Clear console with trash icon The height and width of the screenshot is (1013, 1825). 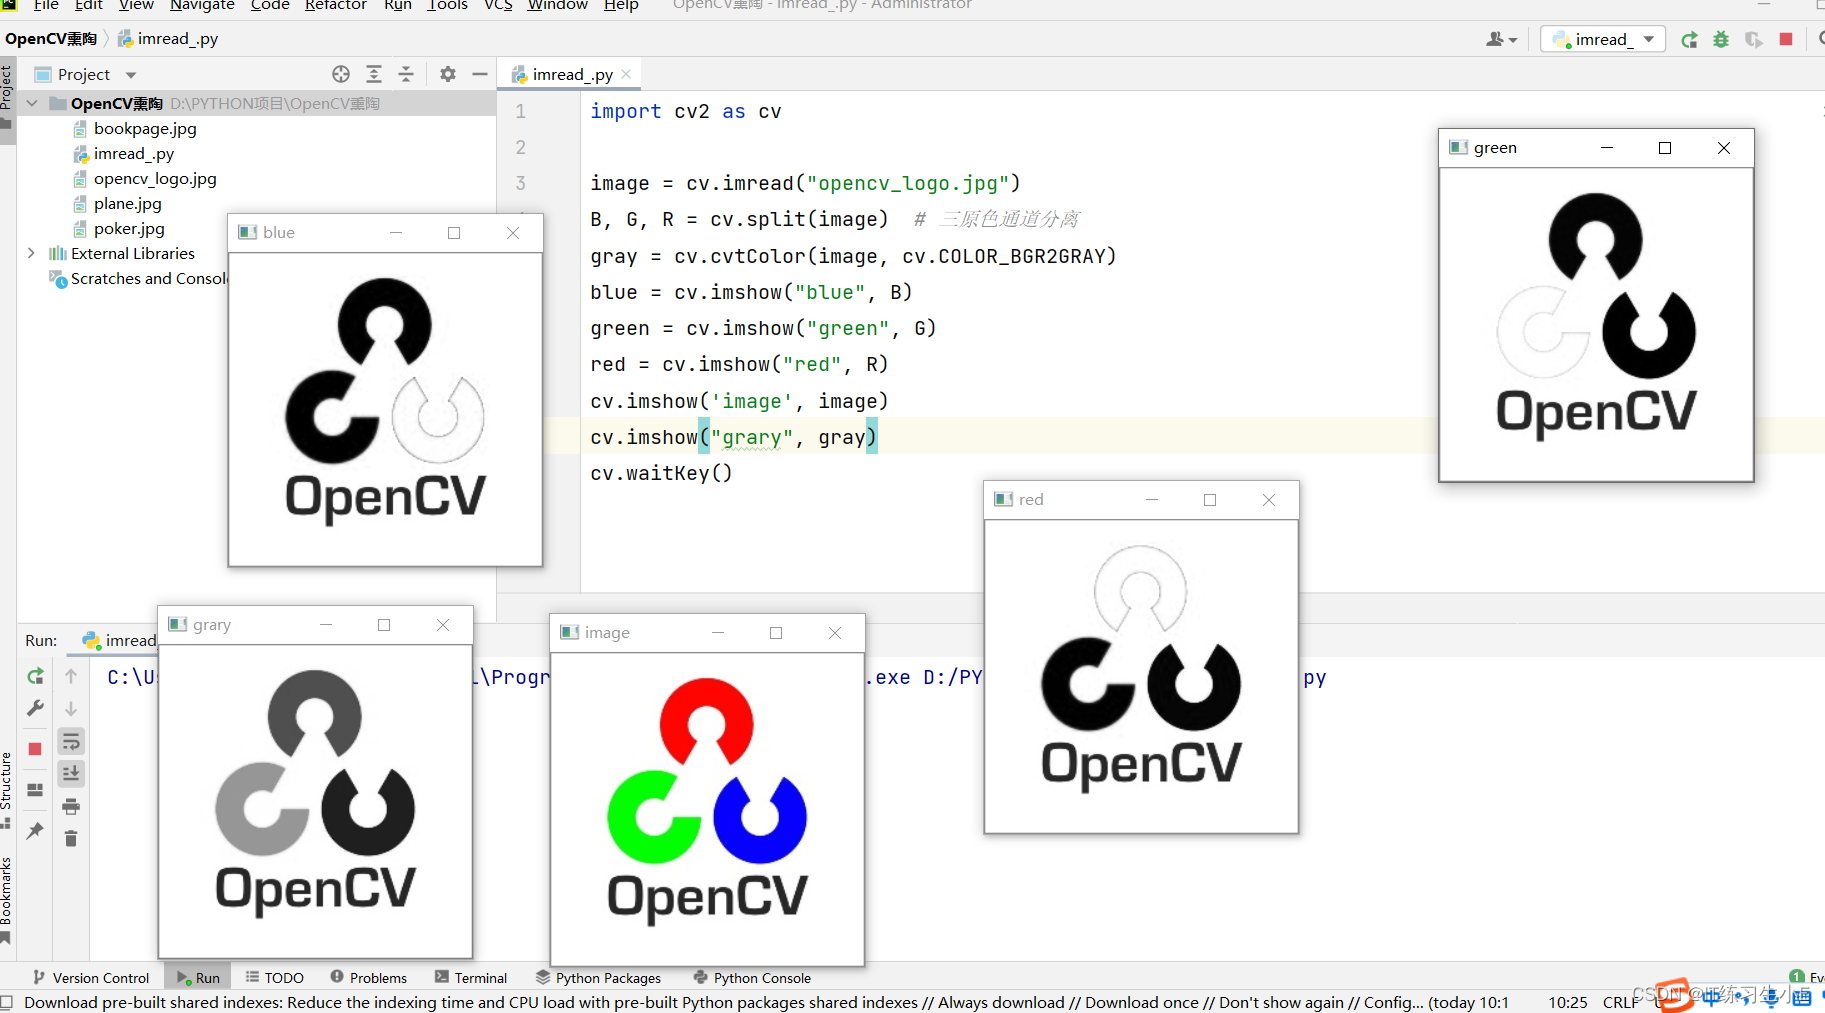[x=71, y=838]
